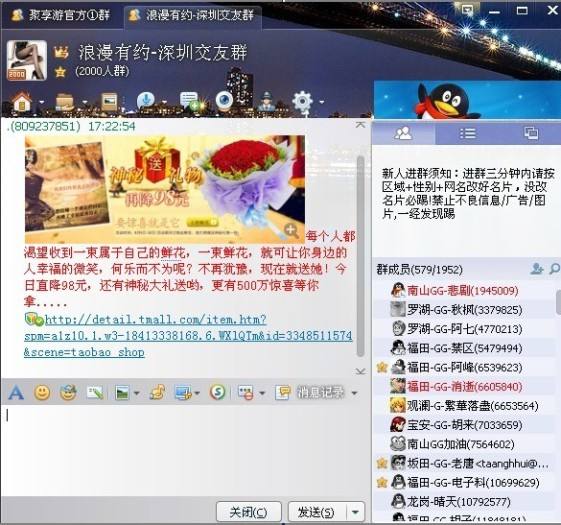Click the music note share icon
Viewport: 561px width, 525px height.
click(158, 393)
